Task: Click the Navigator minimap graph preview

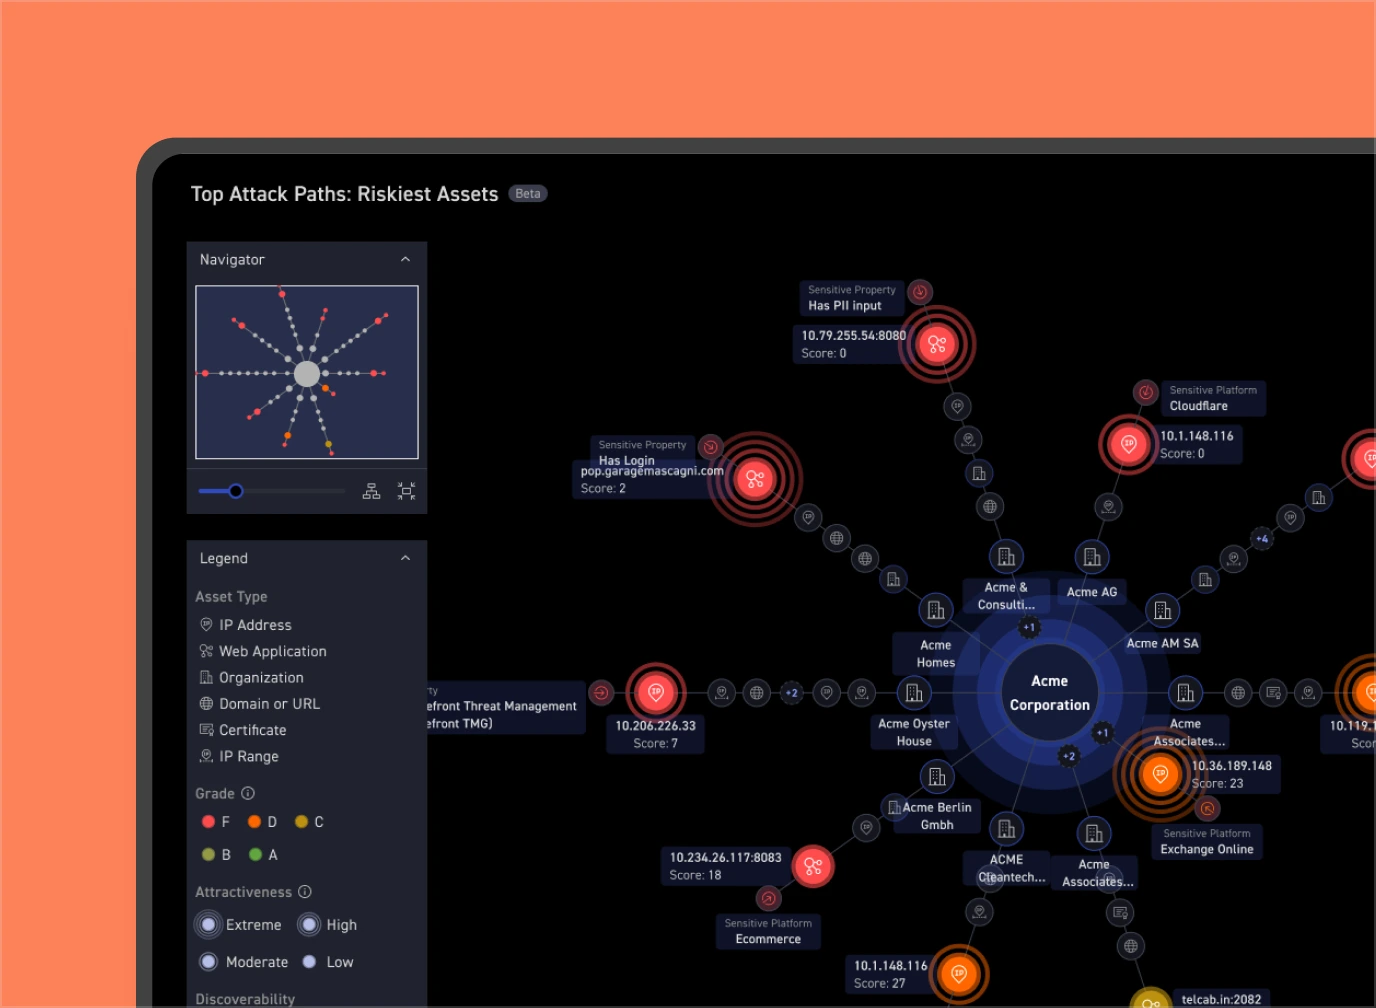Action: 307,372
